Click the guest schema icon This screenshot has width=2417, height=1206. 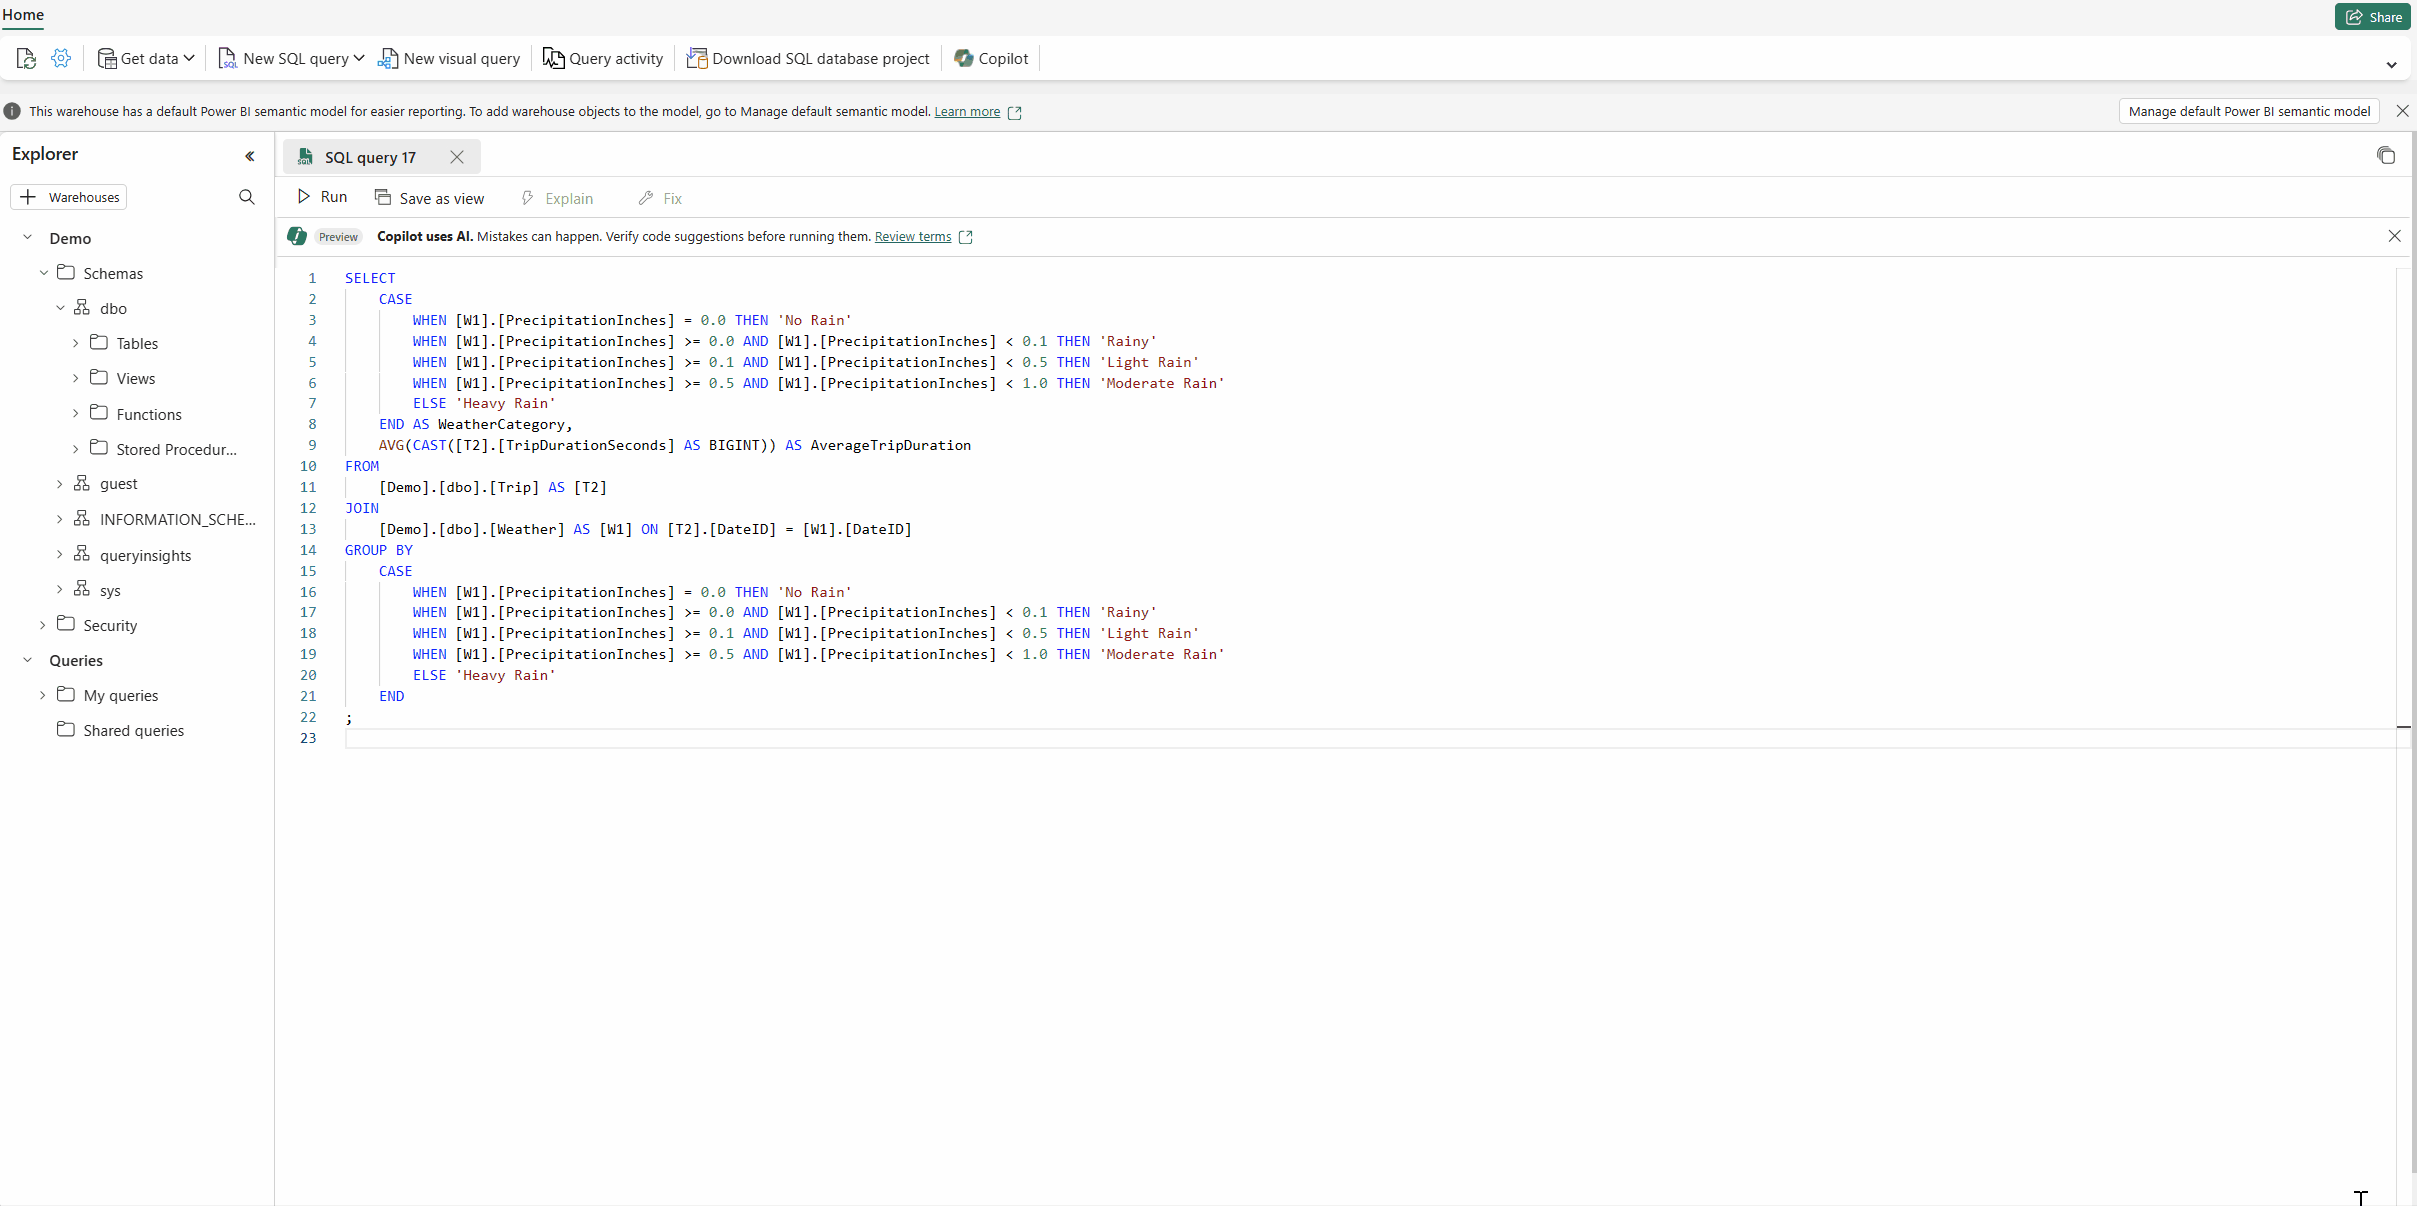(82, 482)
